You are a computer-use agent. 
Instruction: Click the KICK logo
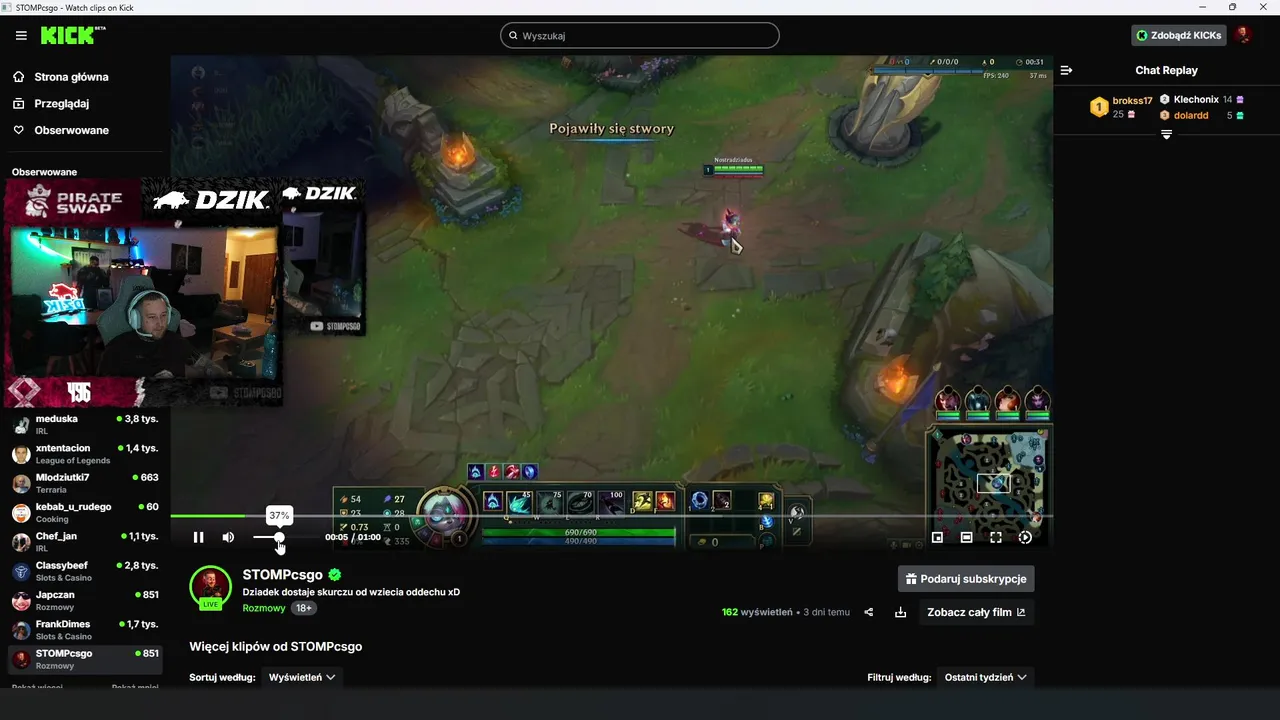[x=73, y=35]
